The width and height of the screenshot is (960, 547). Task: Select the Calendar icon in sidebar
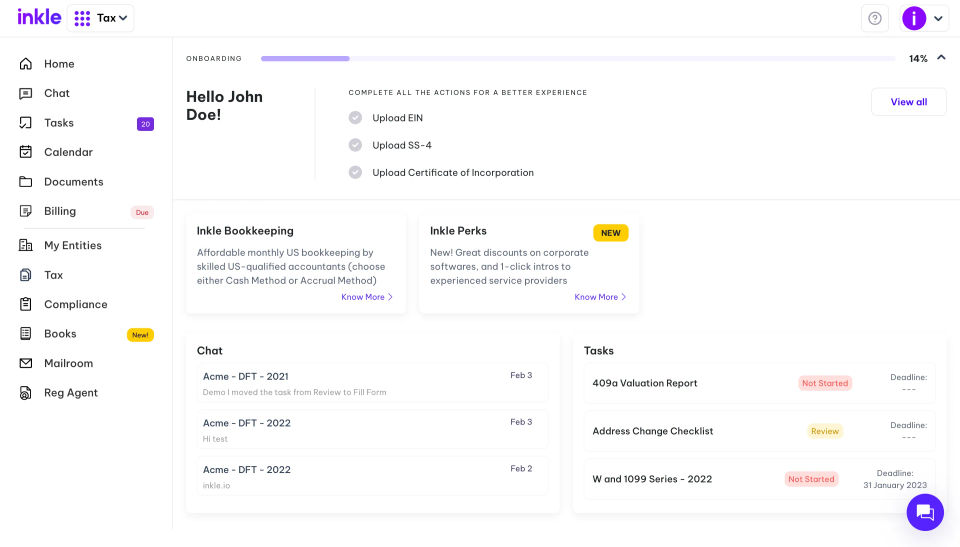point(26,152)
